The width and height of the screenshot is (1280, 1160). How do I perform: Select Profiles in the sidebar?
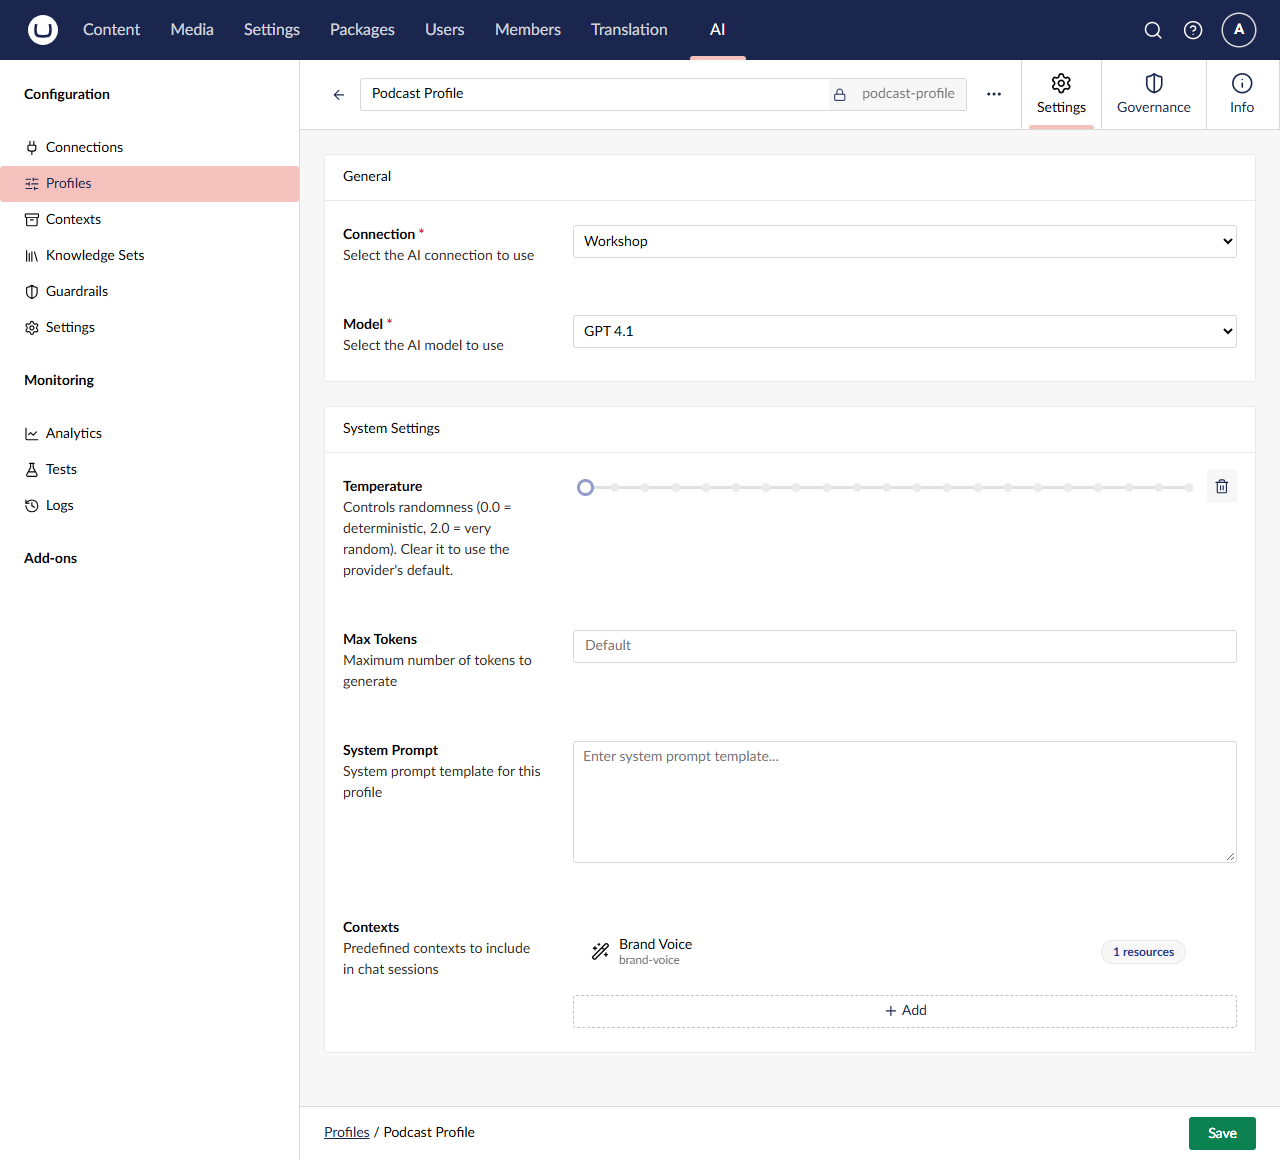pos(150,184)
